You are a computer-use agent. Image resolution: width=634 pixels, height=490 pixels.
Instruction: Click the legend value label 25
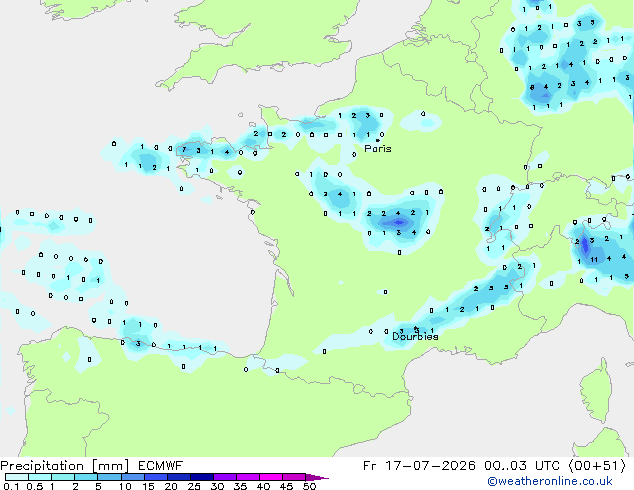[x=194, y=486]
